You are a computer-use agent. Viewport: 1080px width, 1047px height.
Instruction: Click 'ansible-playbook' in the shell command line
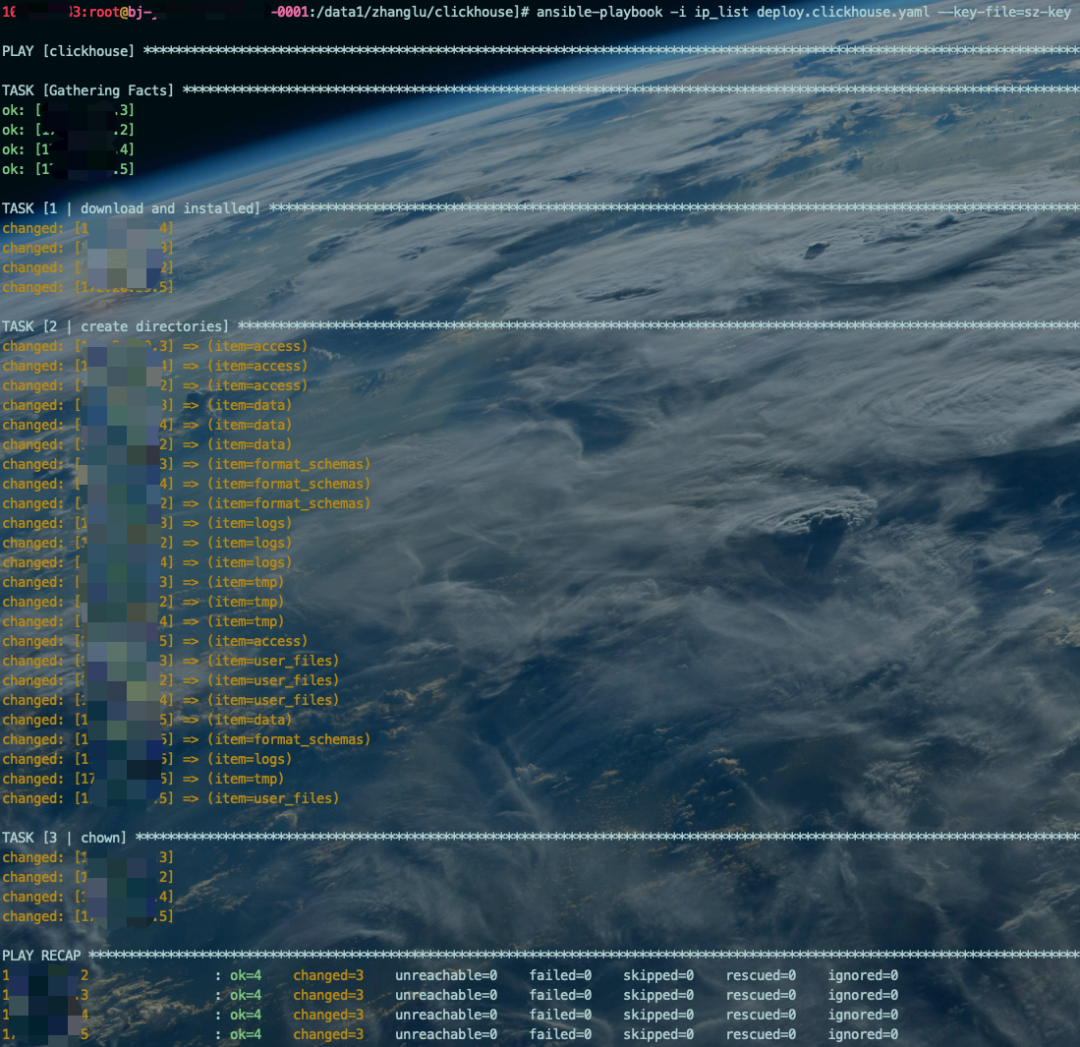pos(599,12)
